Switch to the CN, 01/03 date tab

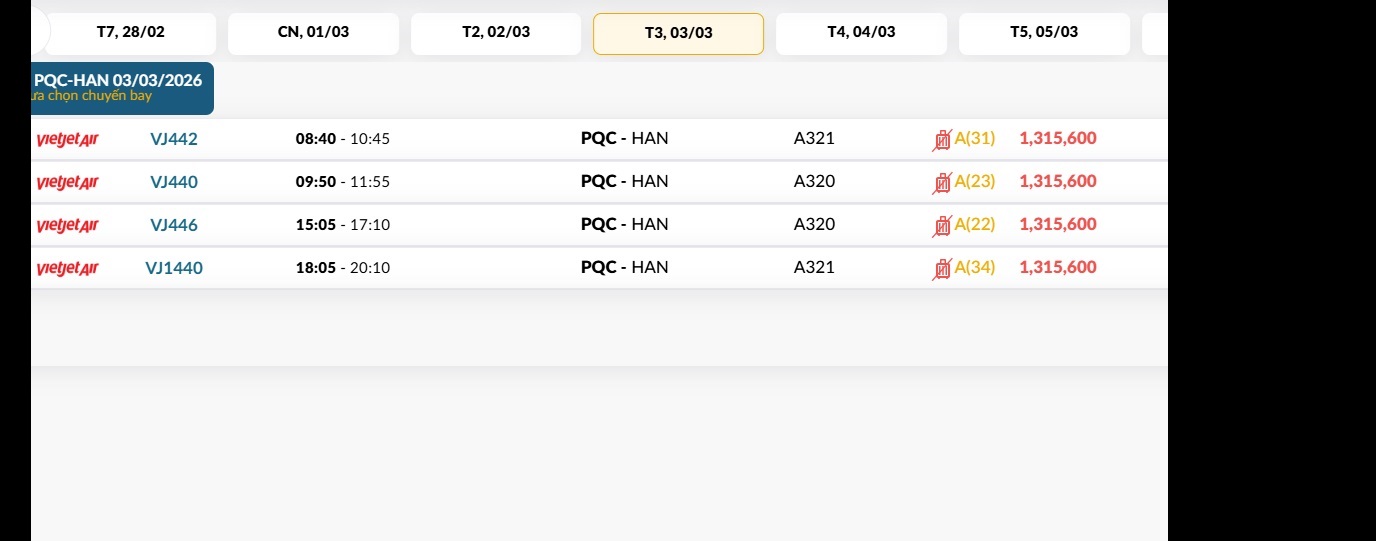[313, 33]
